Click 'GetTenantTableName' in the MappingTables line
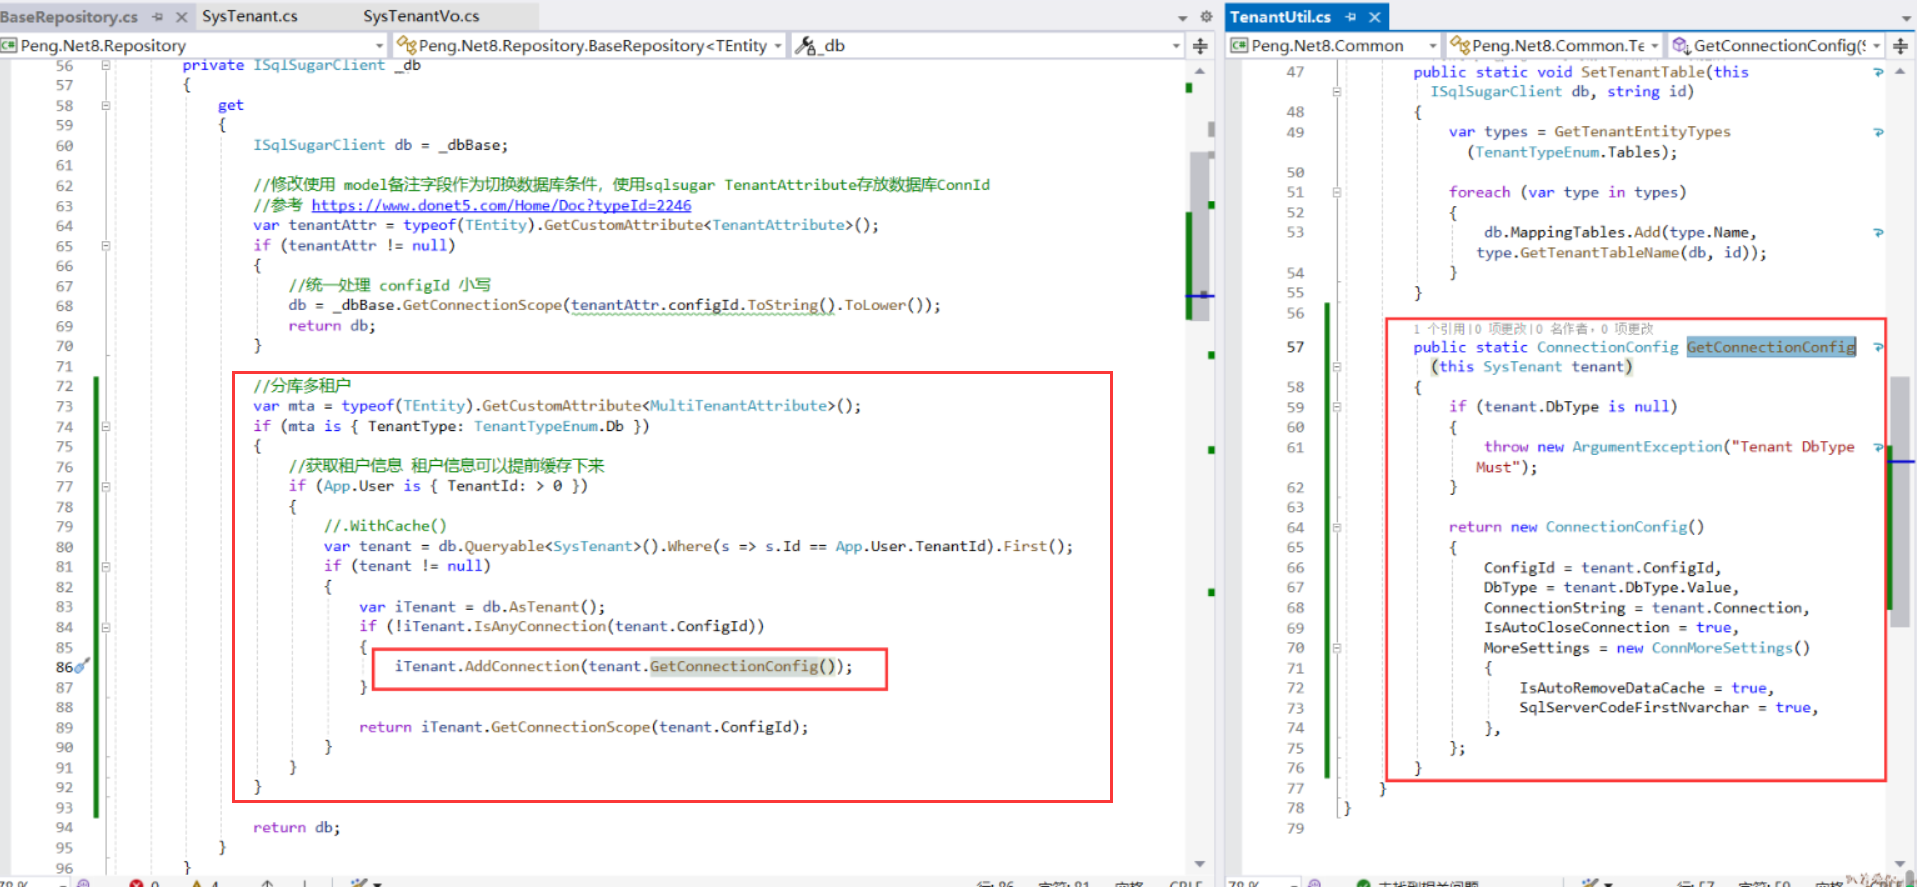1917x887 pixels. 1600,253
